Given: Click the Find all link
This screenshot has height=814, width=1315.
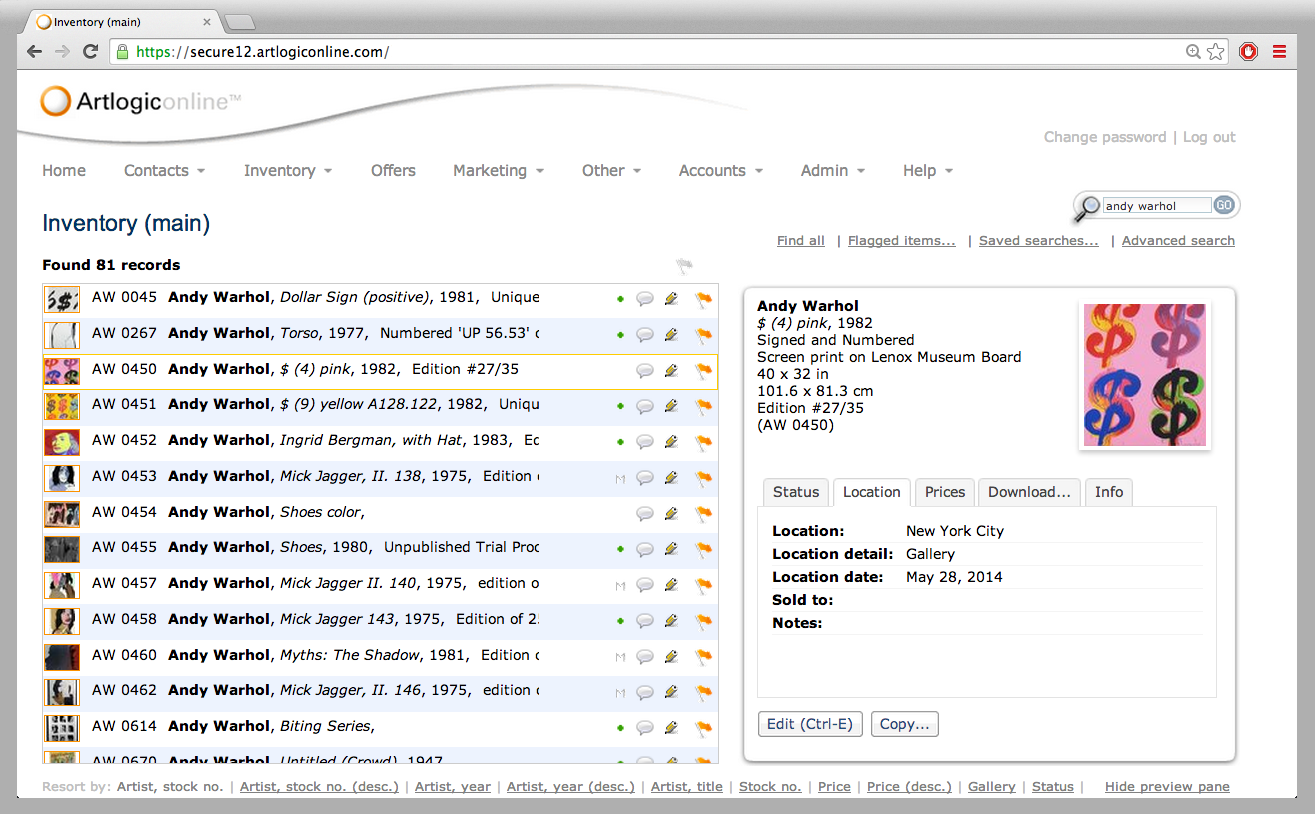Looking at the screenshot, I should [x=801, y=241].
